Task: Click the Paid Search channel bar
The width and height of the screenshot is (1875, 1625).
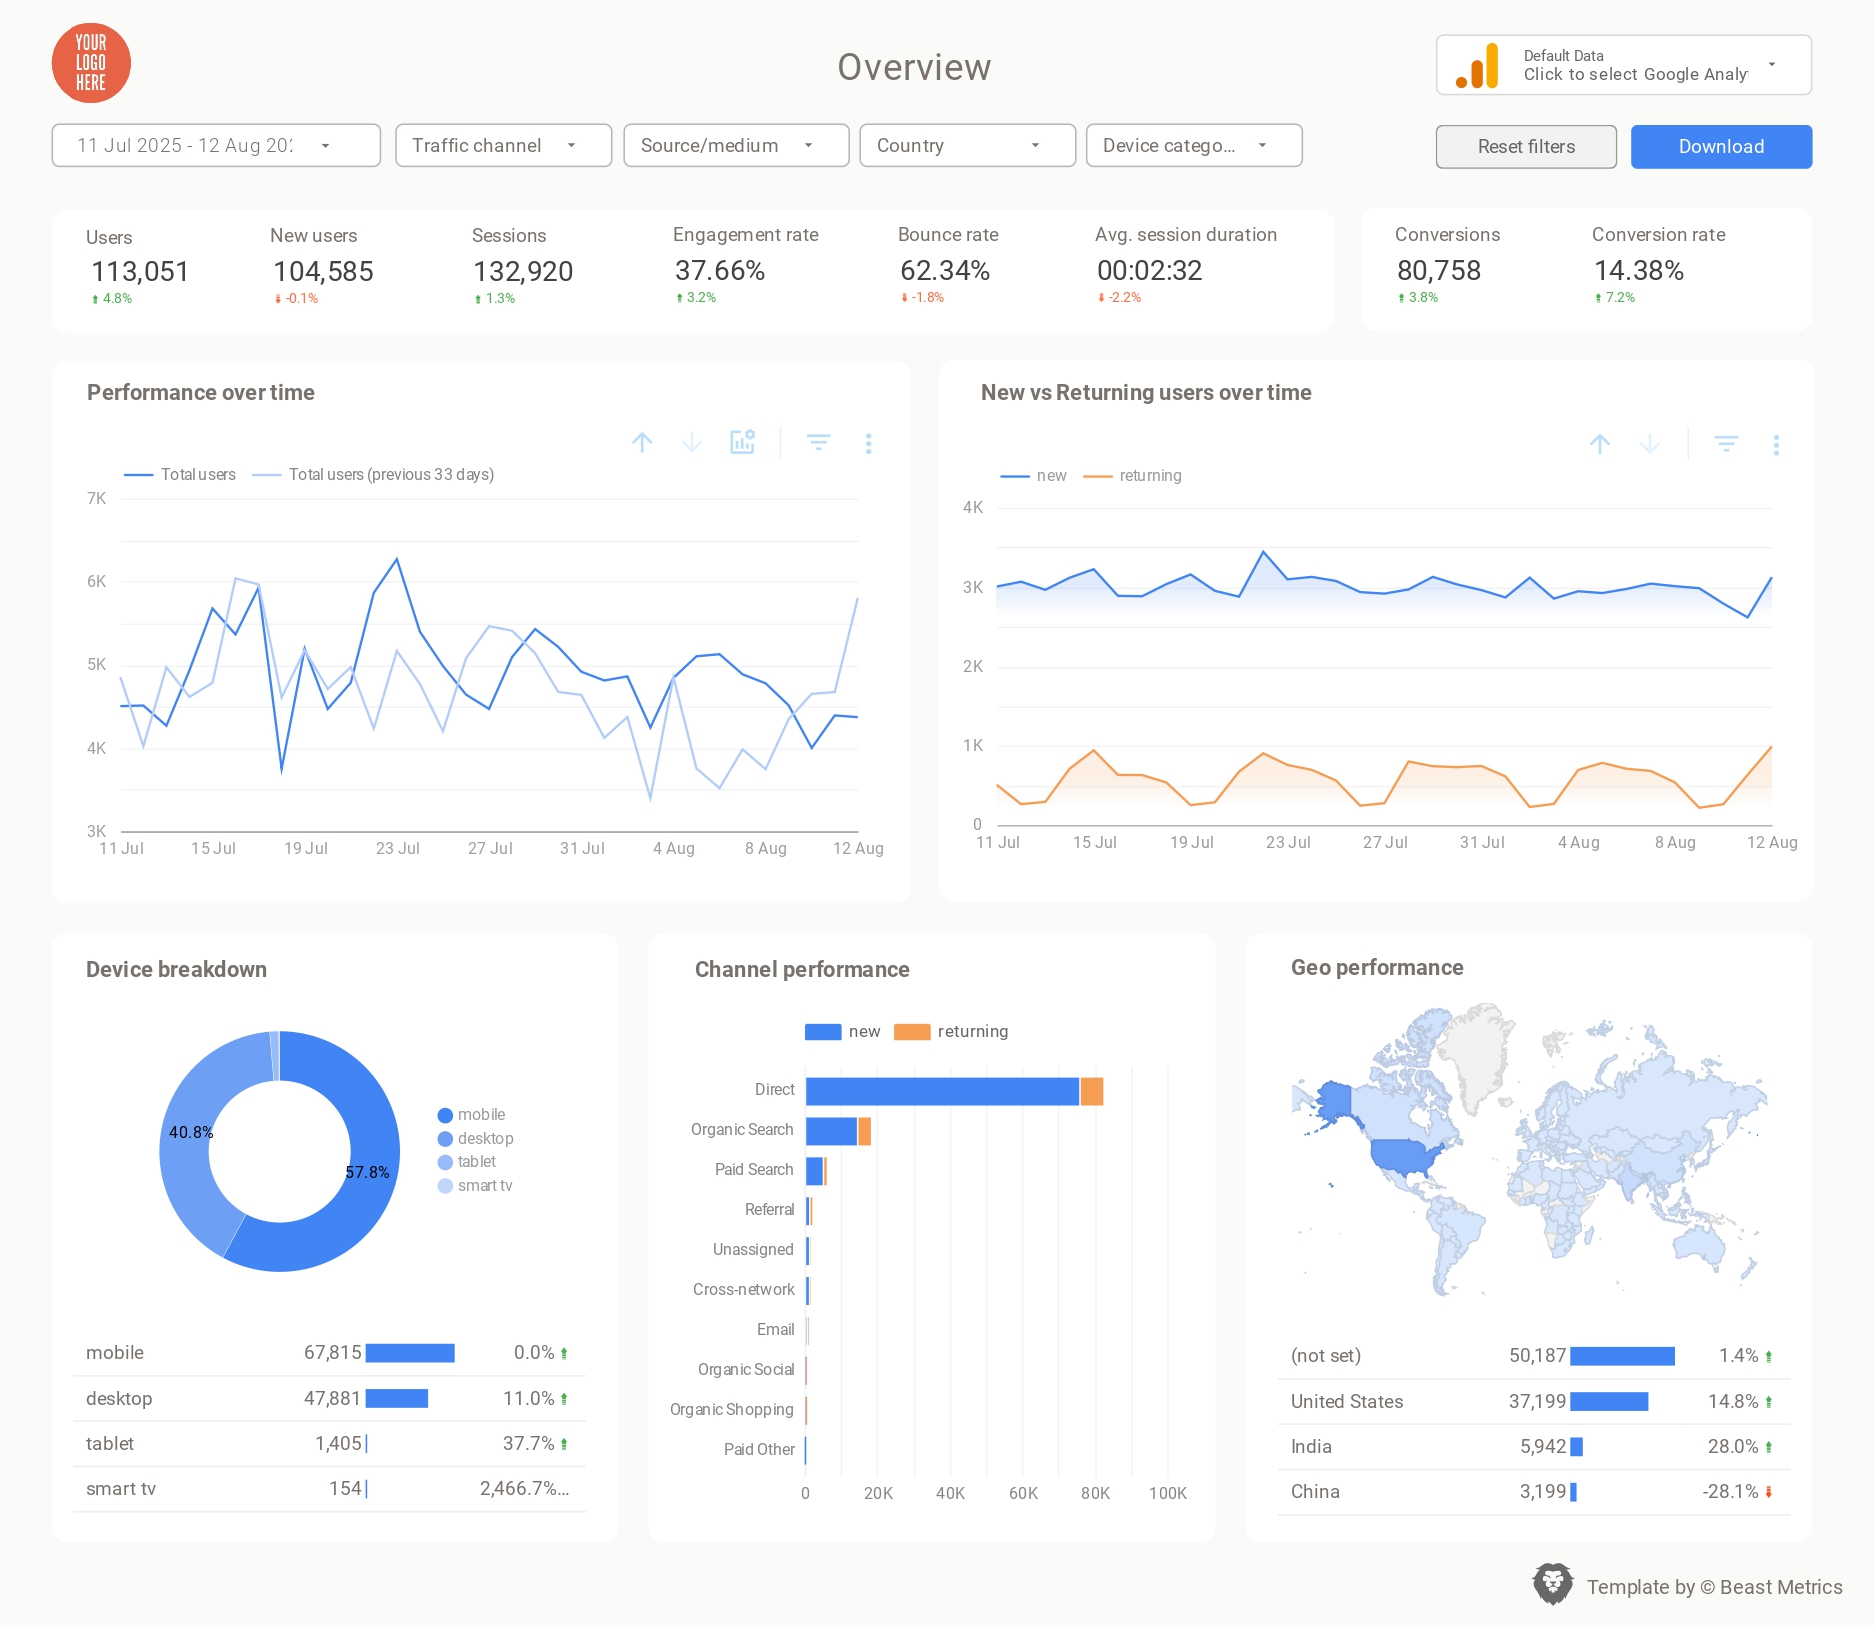Action: (816, 1172)
